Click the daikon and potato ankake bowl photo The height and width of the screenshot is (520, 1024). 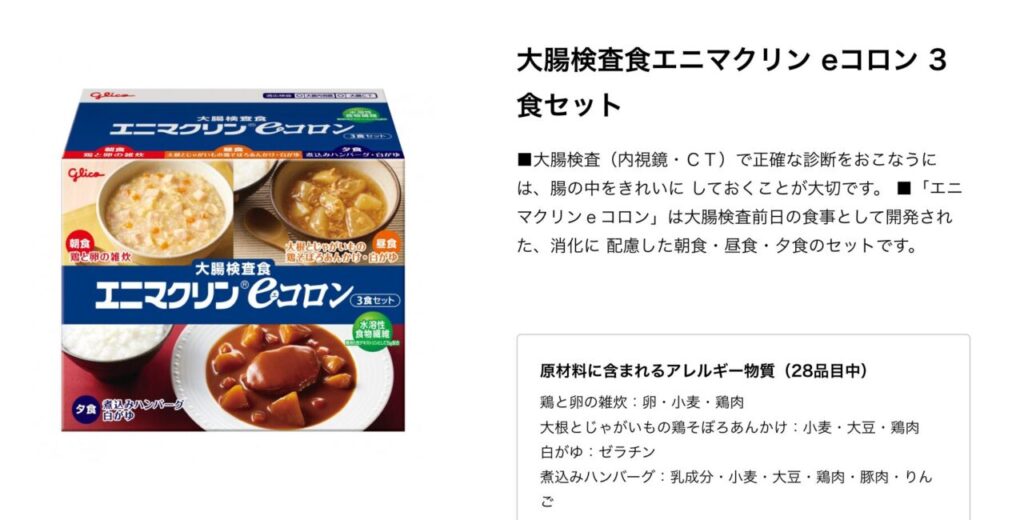pos(336,199)
